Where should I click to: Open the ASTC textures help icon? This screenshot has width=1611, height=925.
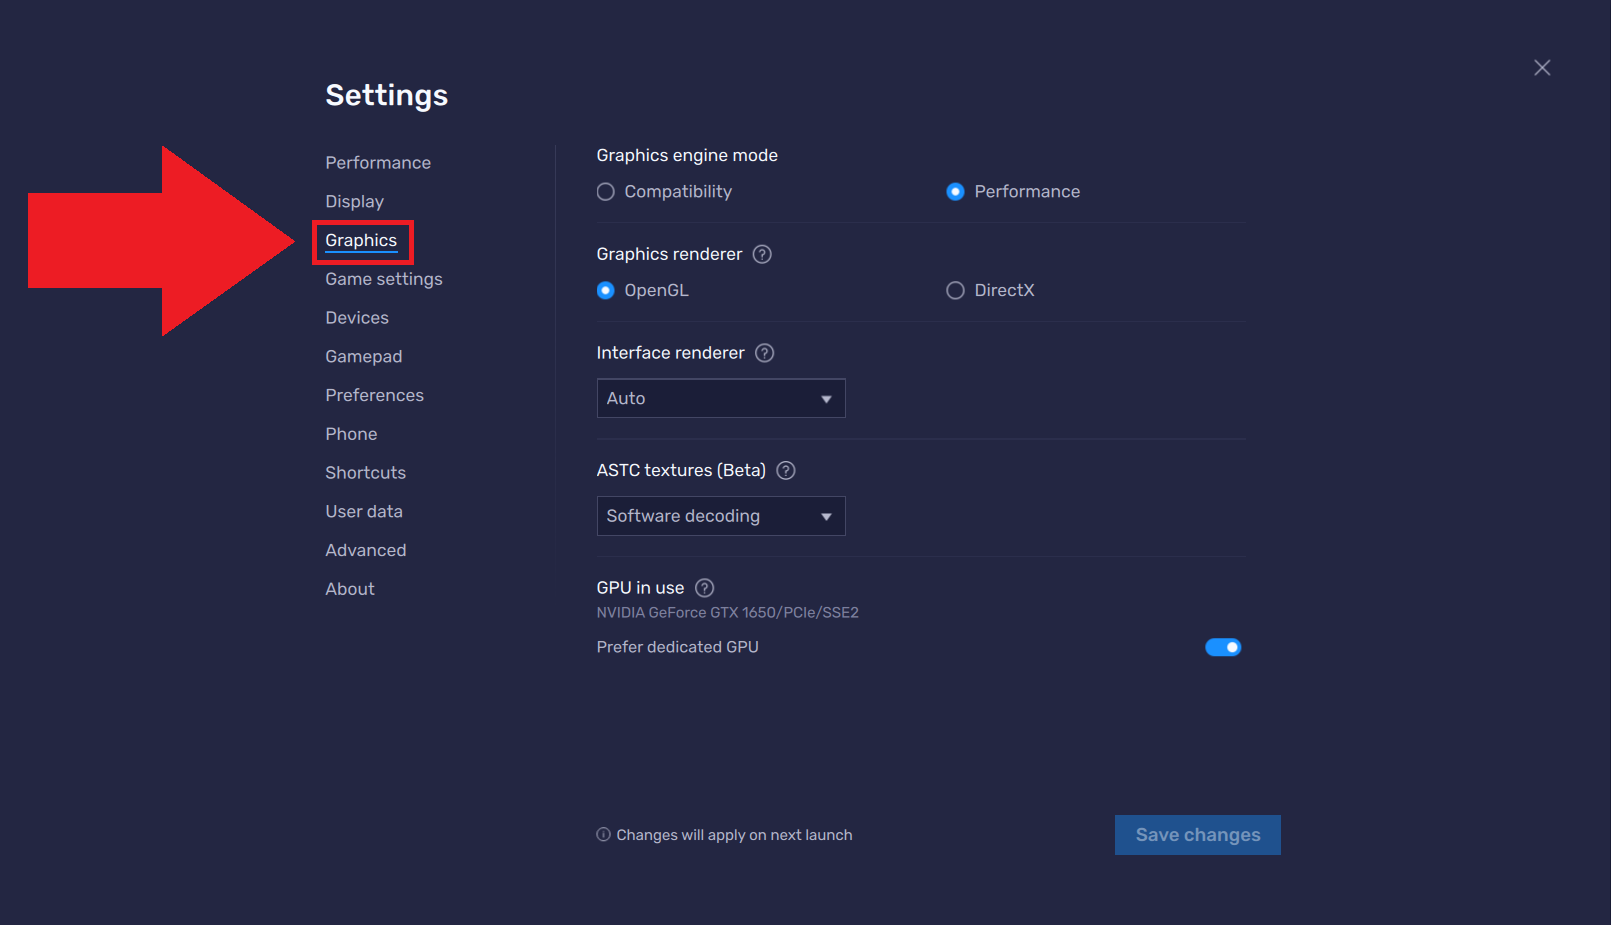tap(785, 470)
